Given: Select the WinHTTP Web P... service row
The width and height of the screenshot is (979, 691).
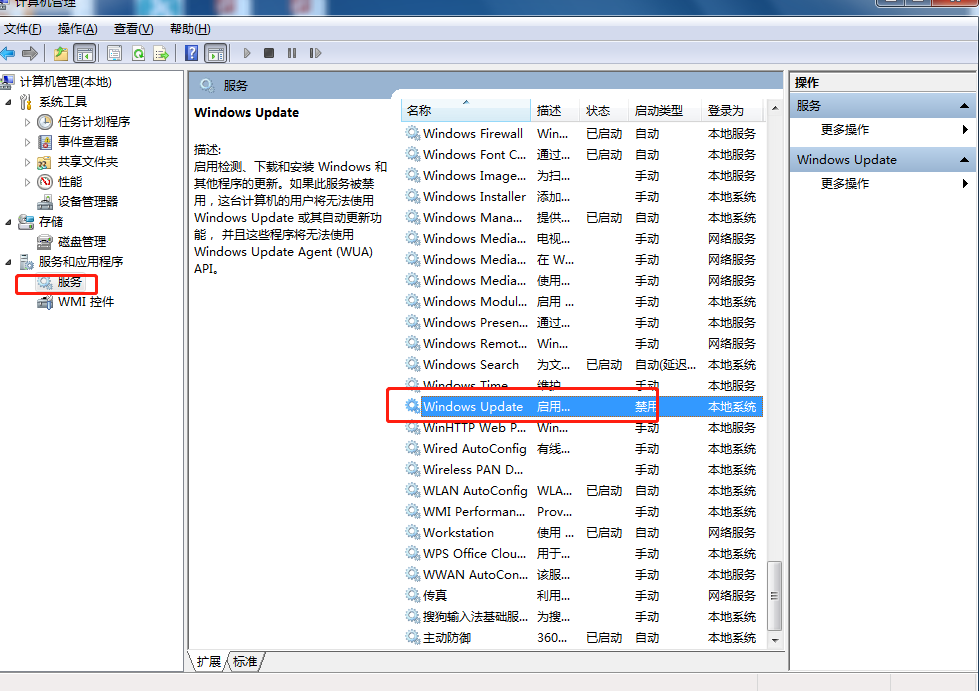Looking at the screenshot, I should click(583, 428).
